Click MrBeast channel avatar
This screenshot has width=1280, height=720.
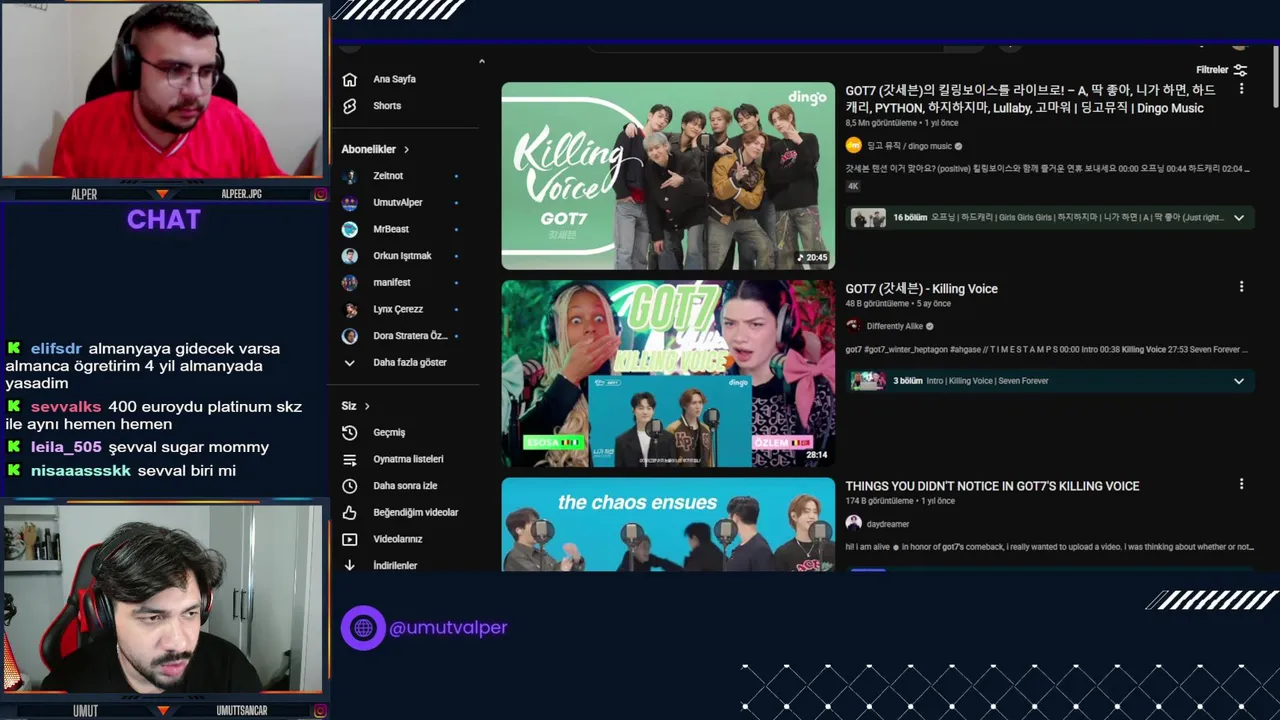349,229
